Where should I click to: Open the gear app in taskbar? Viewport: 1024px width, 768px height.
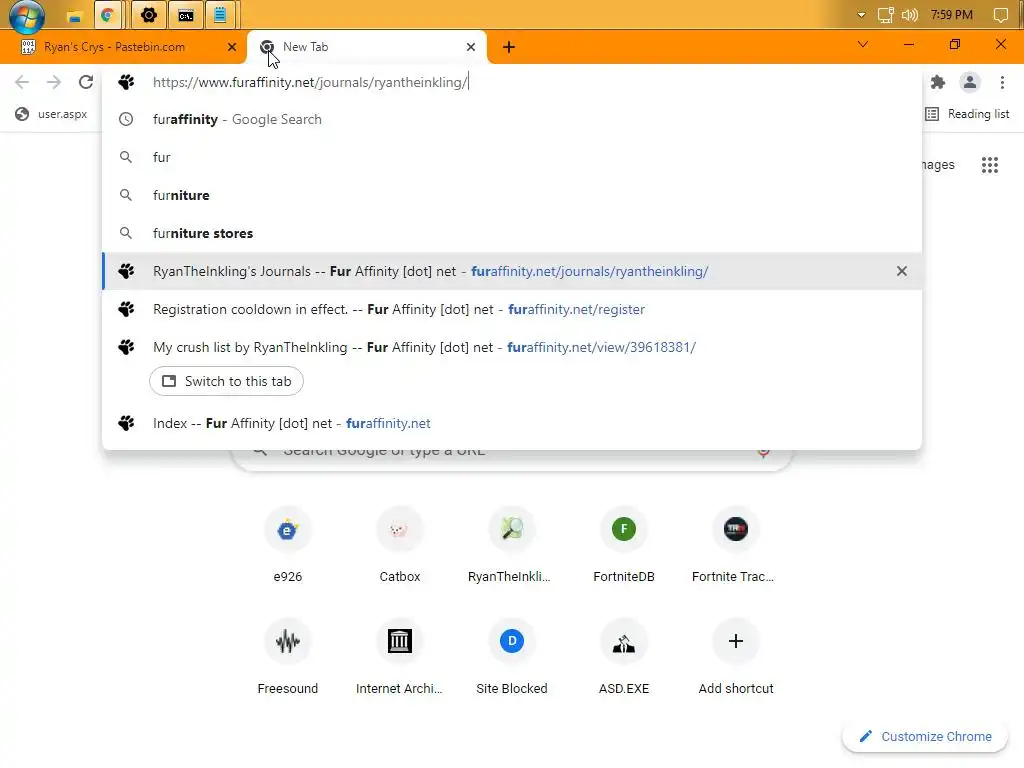point(149,15)
